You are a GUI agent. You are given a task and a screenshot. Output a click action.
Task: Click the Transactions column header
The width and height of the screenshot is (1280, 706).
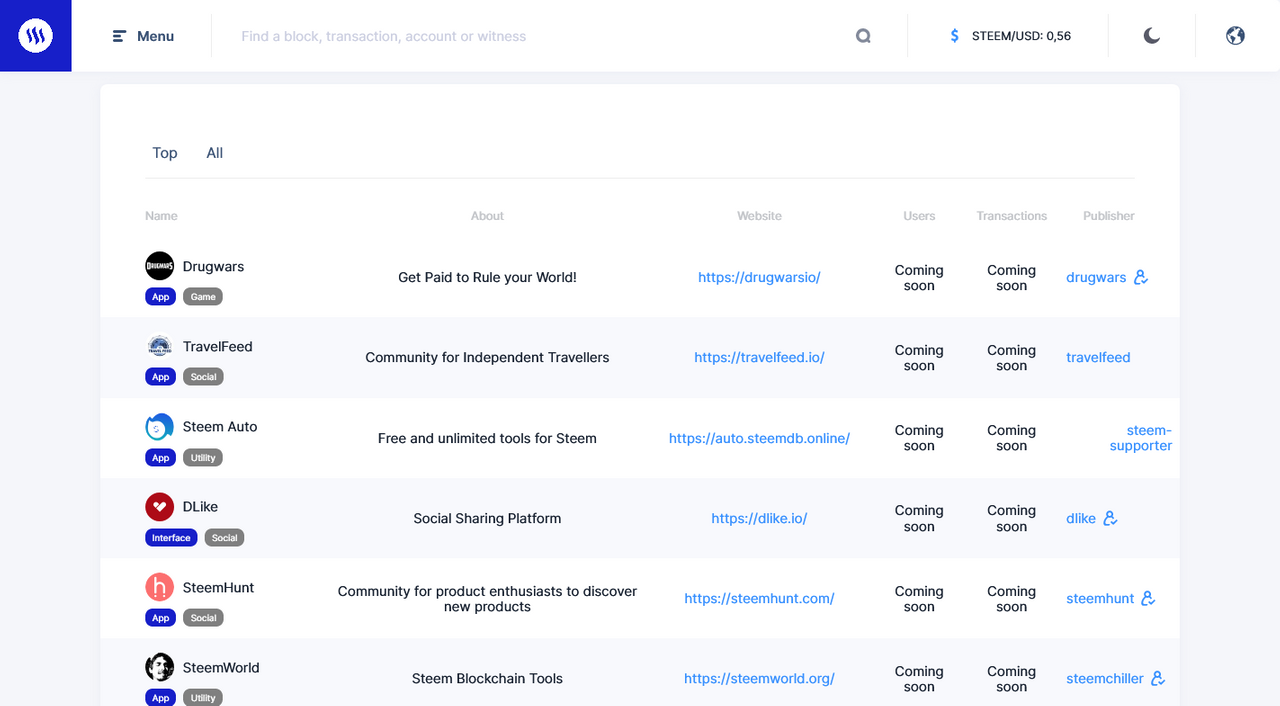tap(1011, 216)
